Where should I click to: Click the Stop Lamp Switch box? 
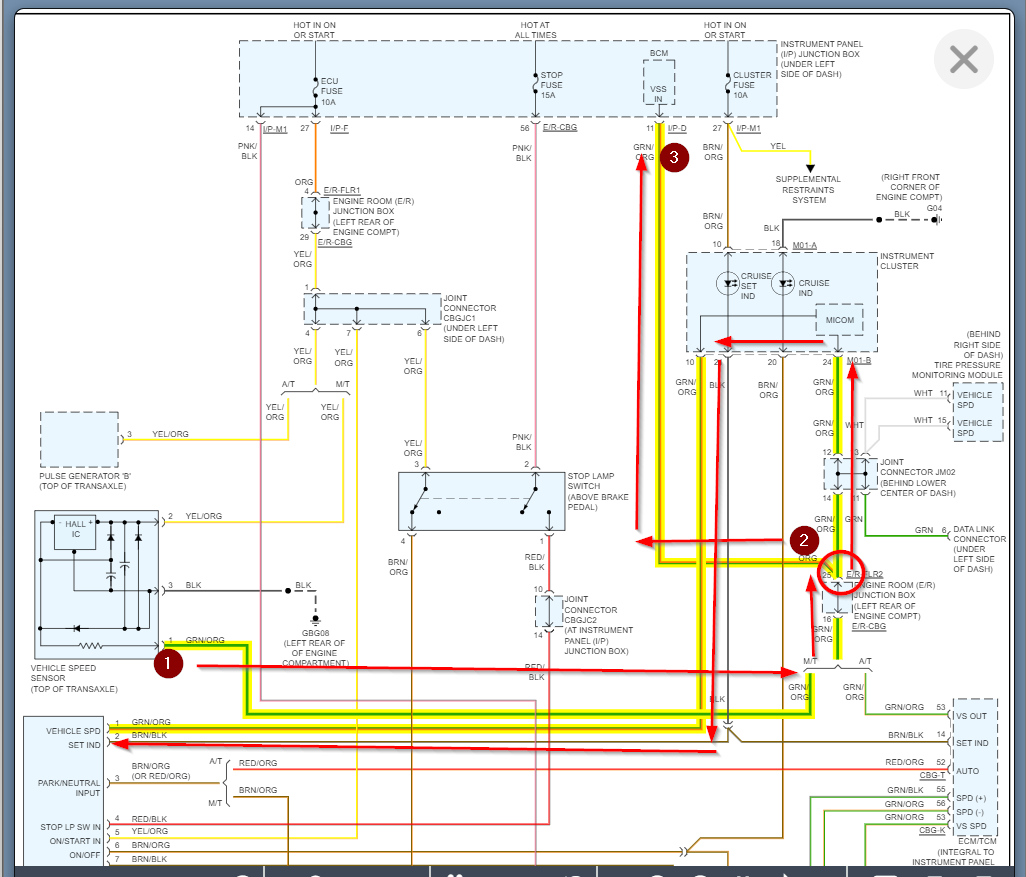point(482,501)
